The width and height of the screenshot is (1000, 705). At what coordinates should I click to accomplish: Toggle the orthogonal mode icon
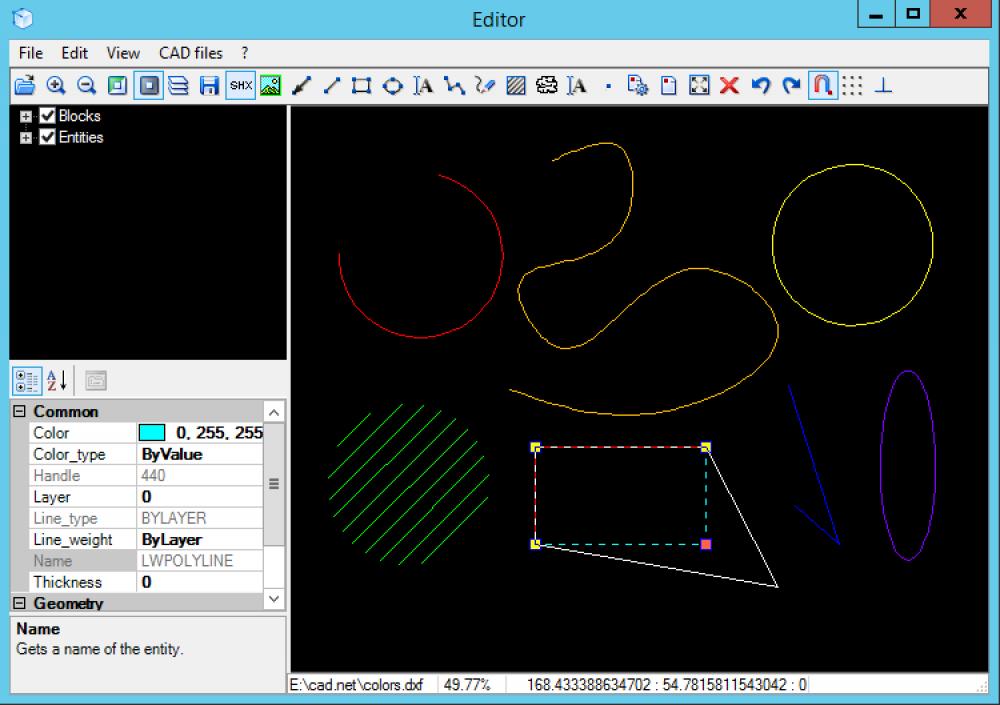(x=884, y=85)
